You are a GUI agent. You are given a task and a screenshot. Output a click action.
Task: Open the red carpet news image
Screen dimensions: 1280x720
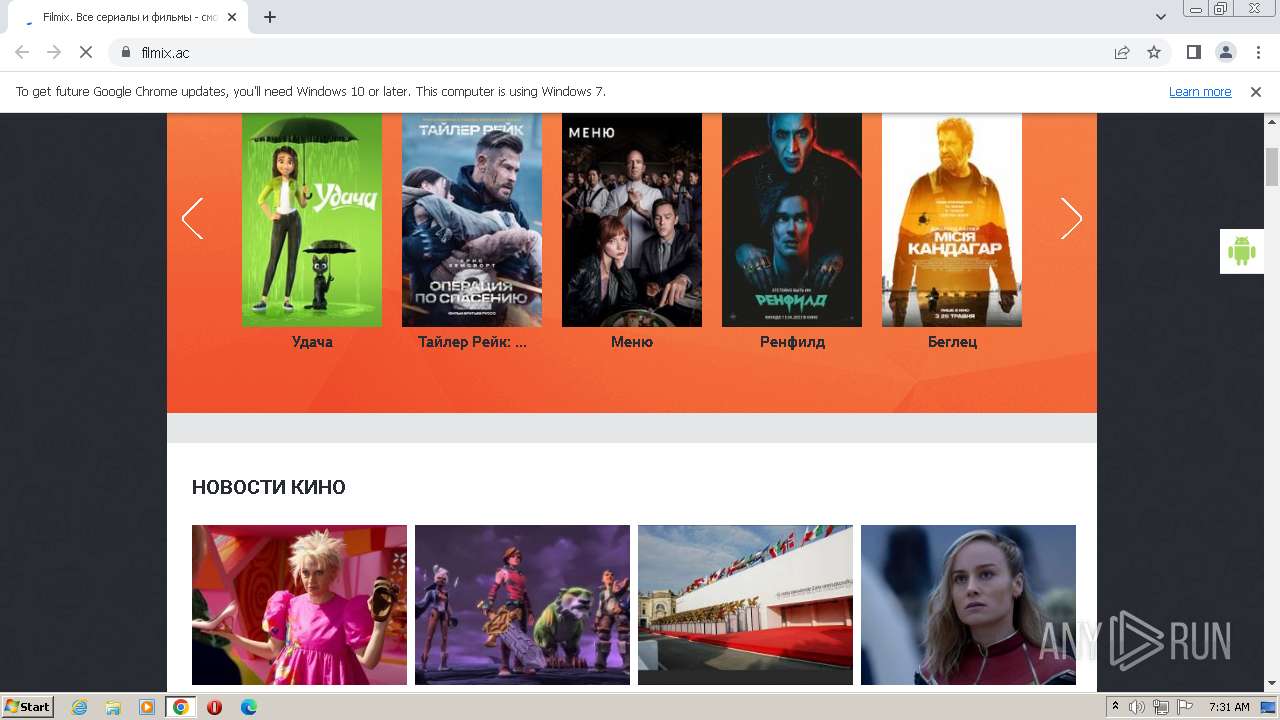click(745, 605)
